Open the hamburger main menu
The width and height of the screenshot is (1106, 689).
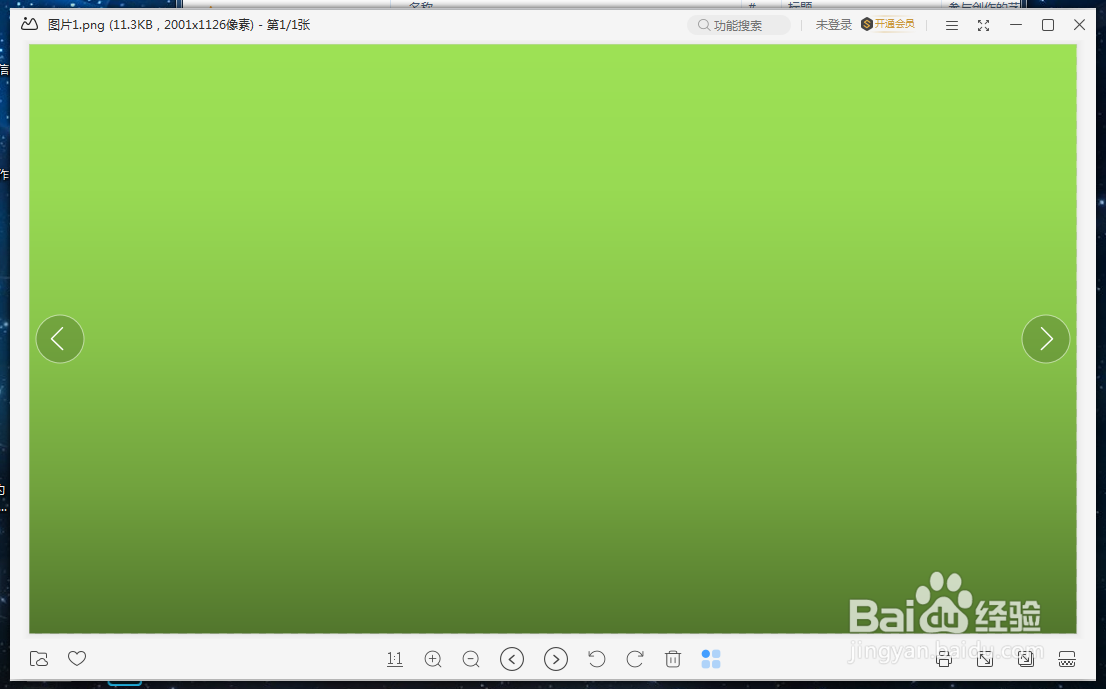pos(952,25)
